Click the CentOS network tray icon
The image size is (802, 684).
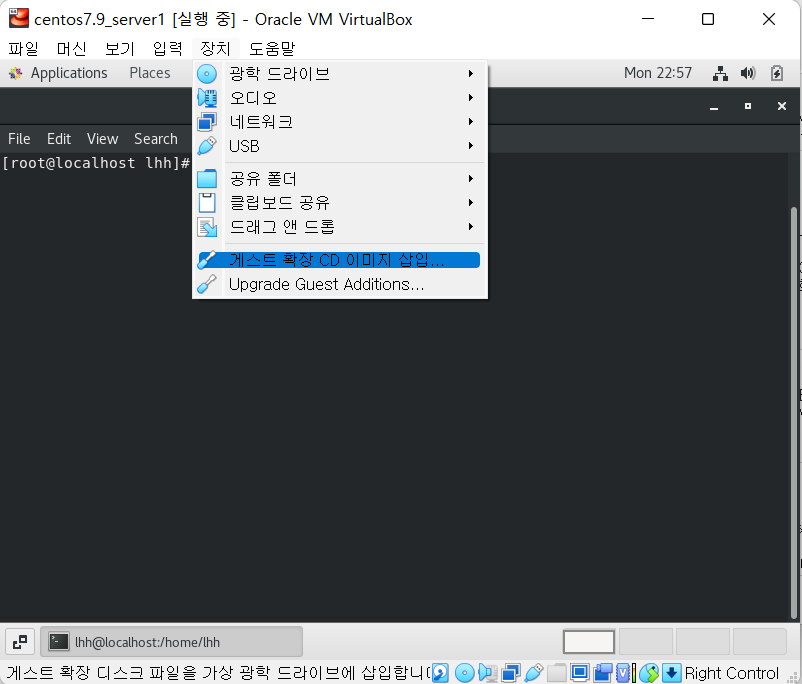(720, 73)
